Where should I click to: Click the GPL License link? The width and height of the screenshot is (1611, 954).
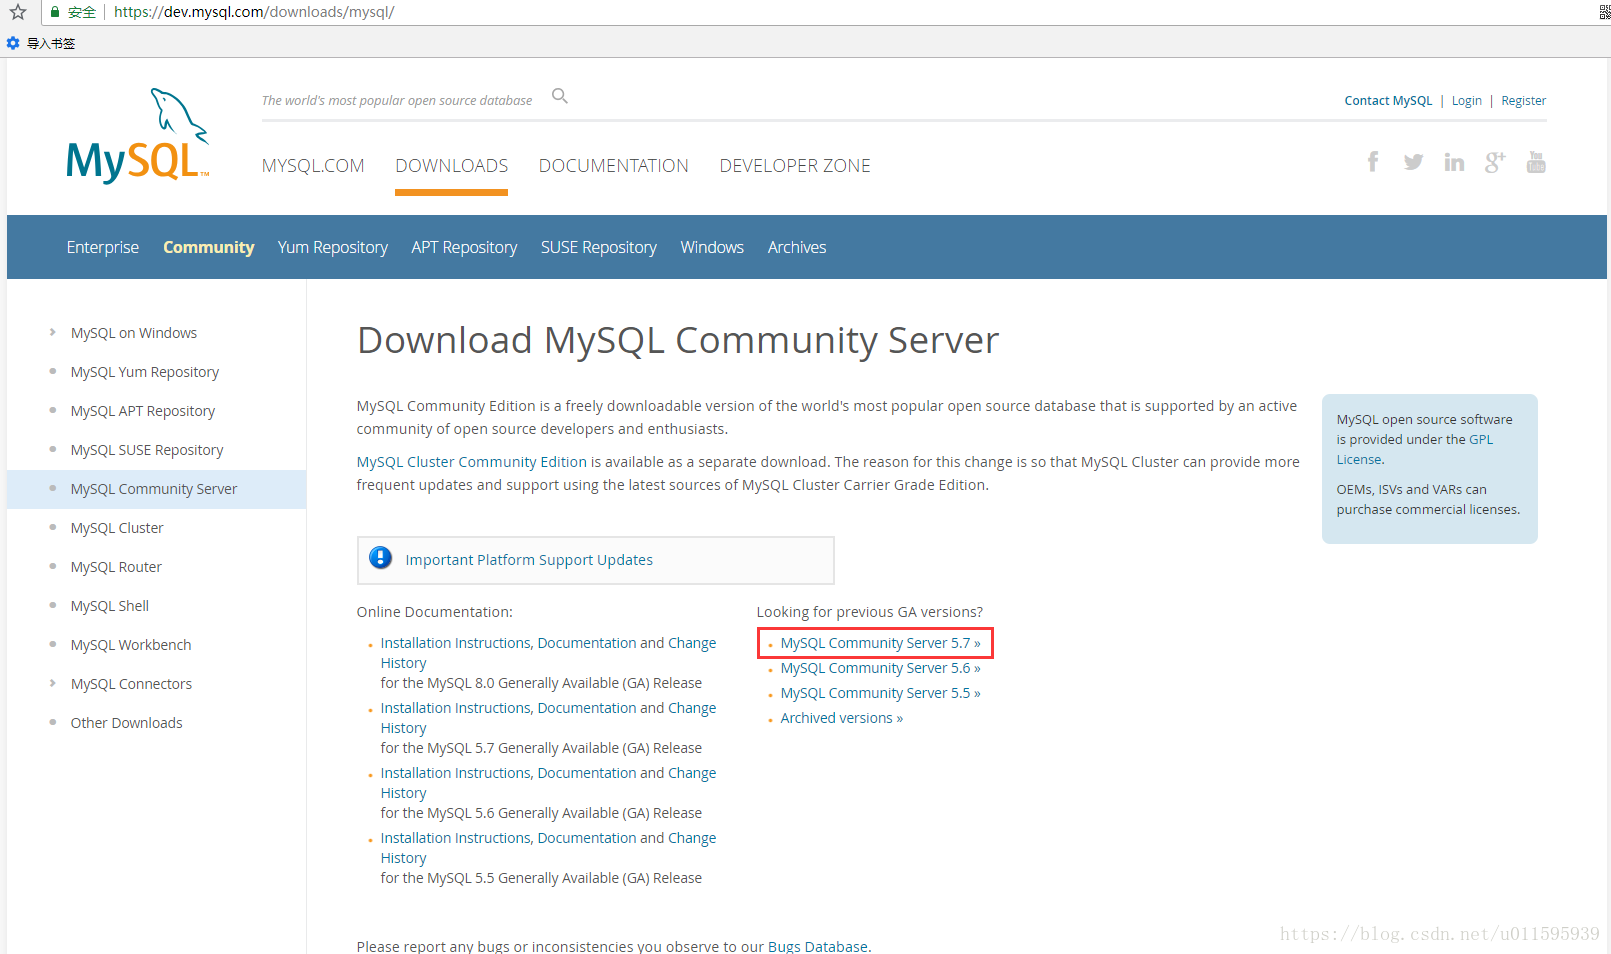coord(1414,449)
